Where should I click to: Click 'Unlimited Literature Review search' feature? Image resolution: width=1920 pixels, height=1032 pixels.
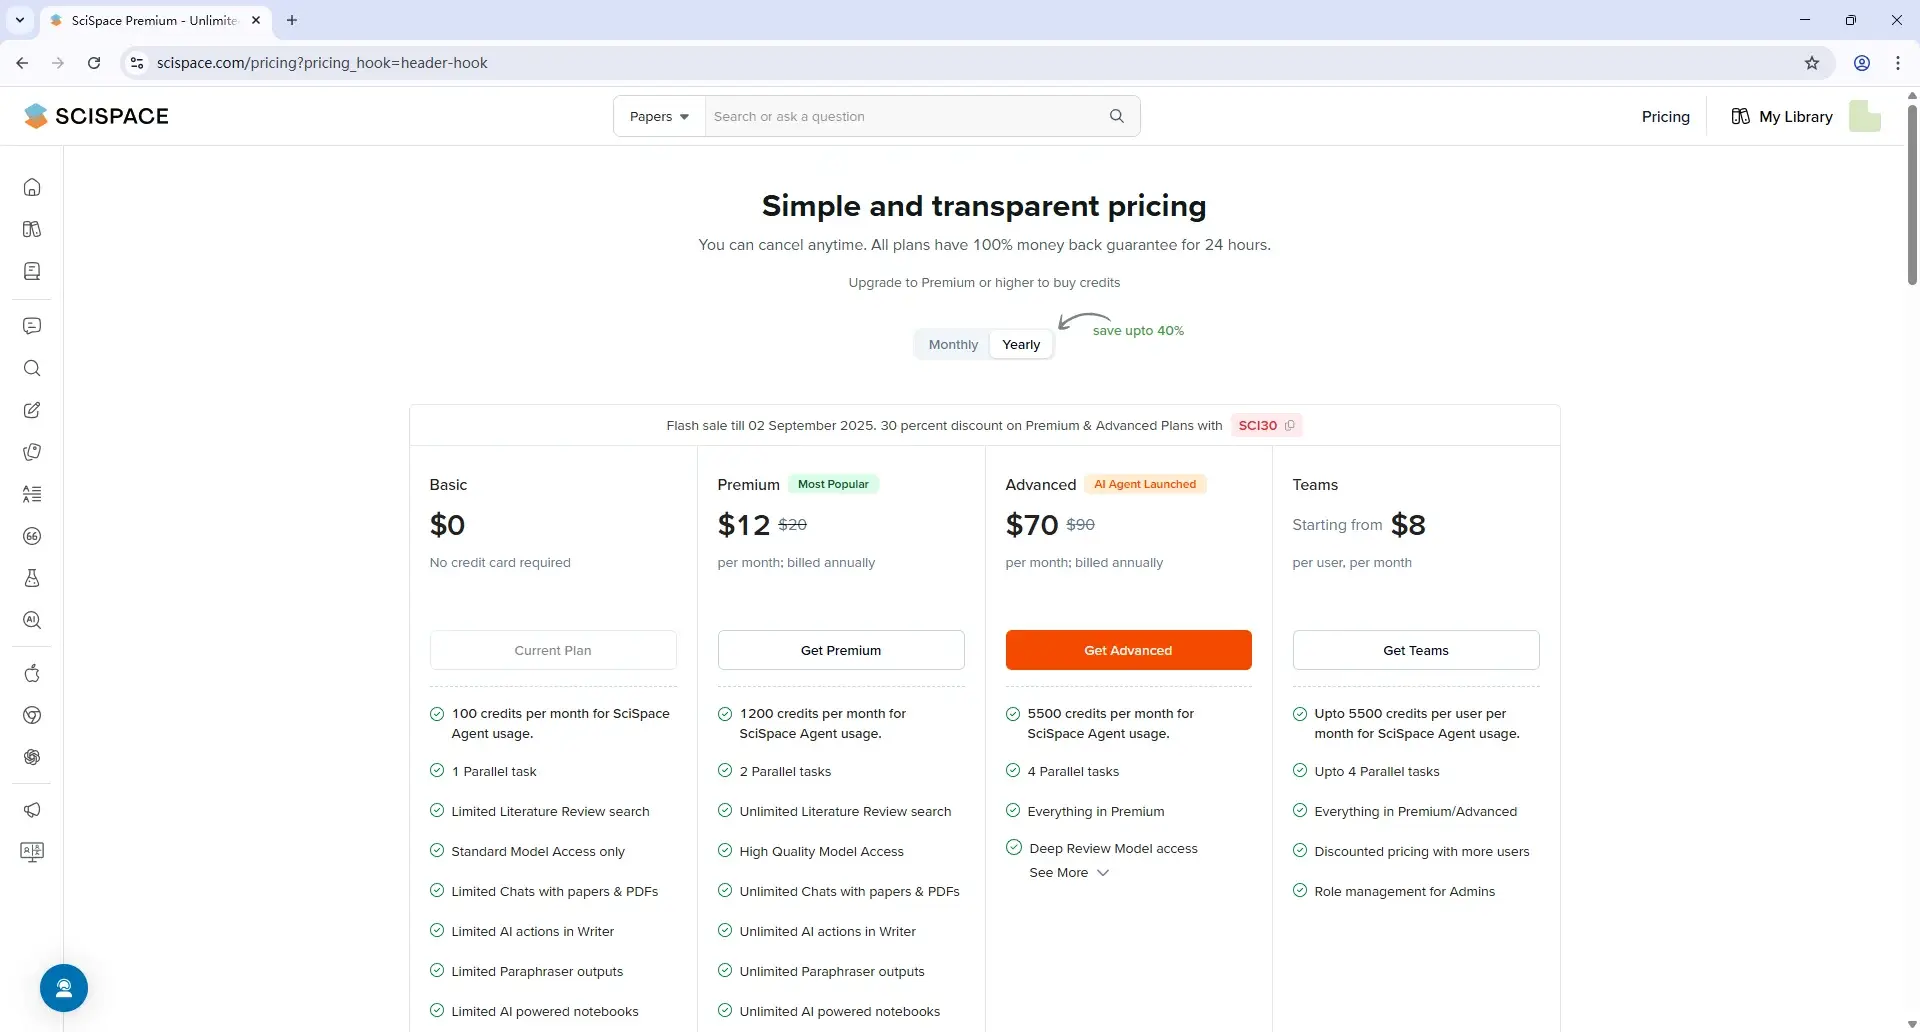pos(845,811)
